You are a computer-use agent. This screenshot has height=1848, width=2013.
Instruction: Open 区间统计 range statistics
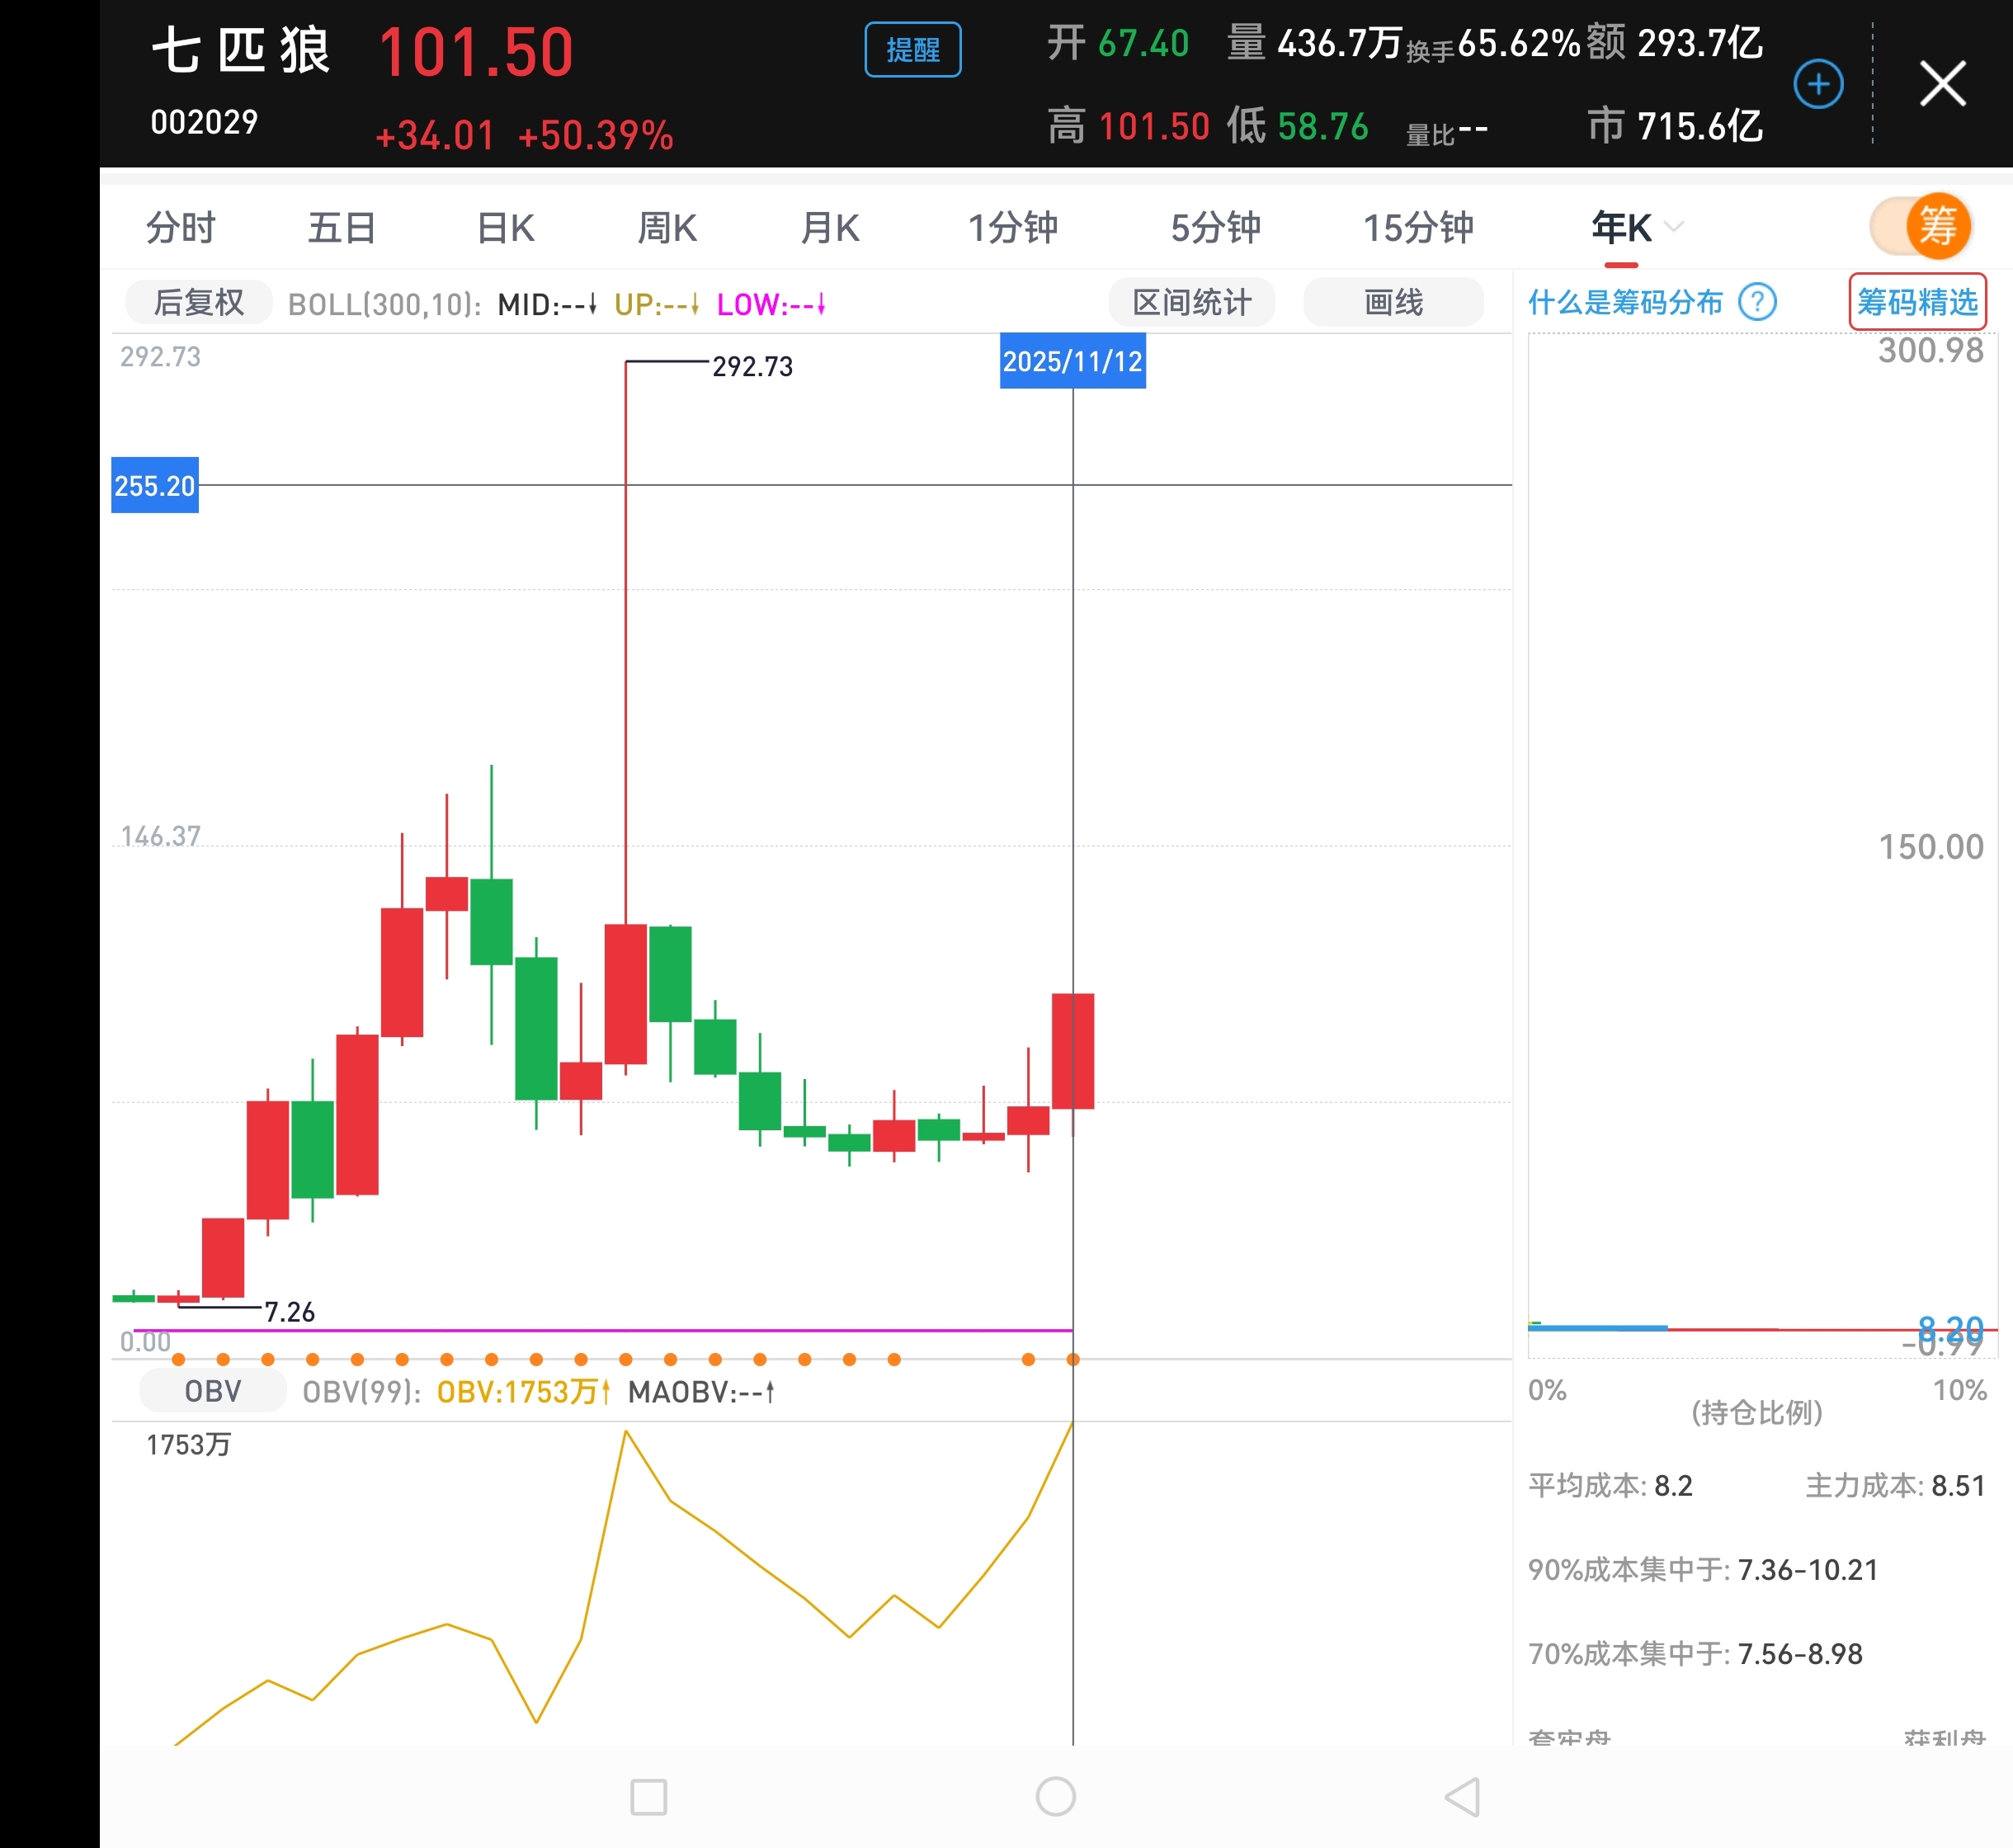pos(1191,302)
